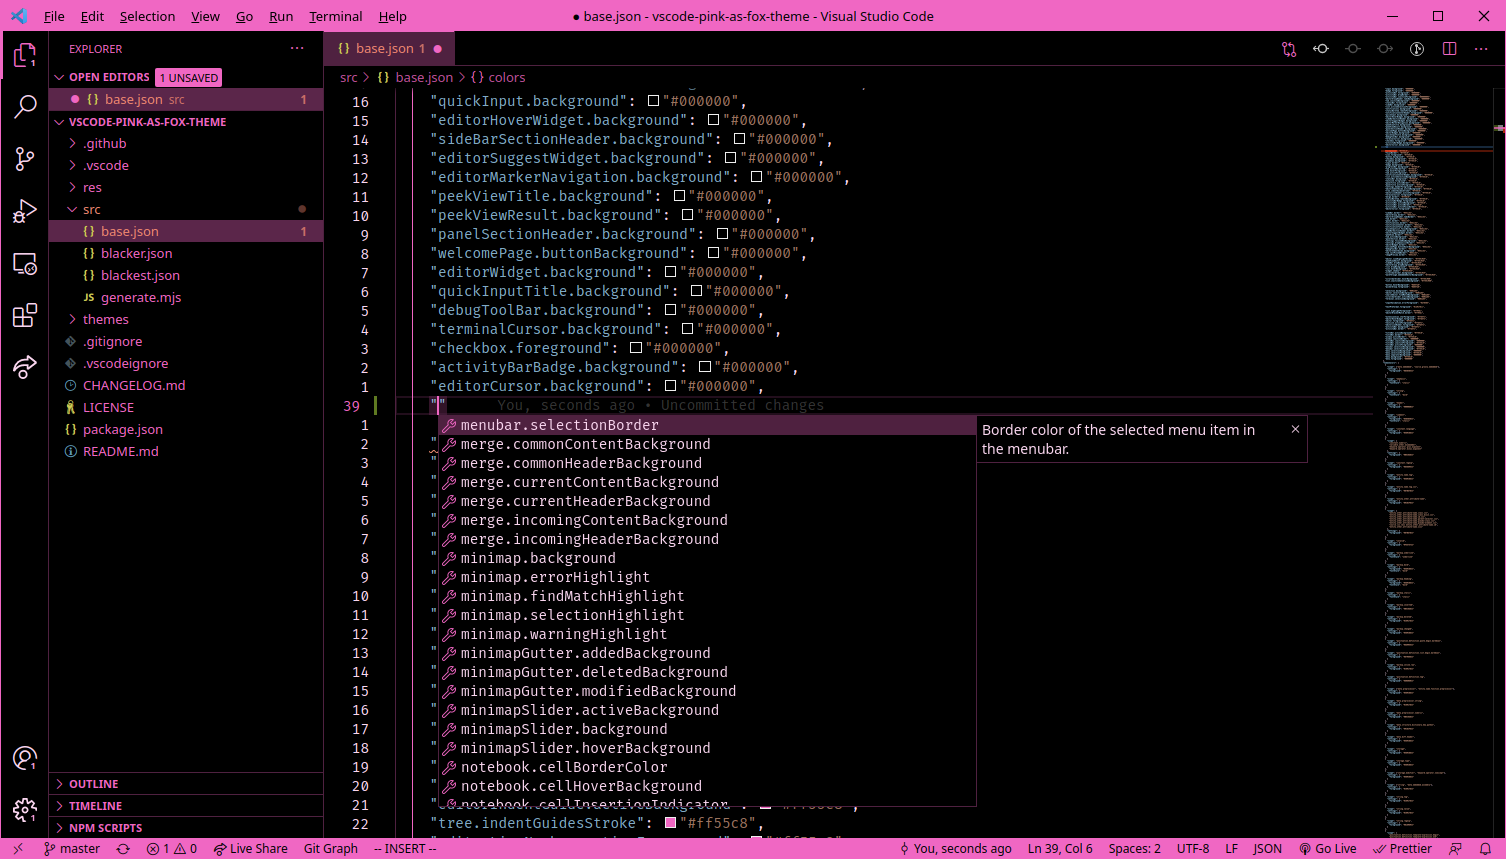
Task: Open the Accounts menu icon
Action: click(x=25, y=758)
